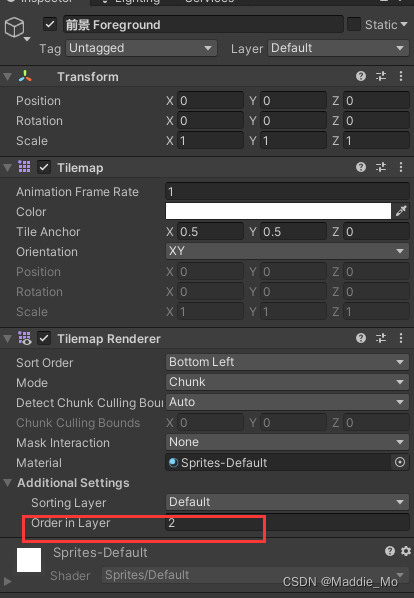414x598 pixels.
Task: Click the Order in Layer field
Action: [287, 522]
